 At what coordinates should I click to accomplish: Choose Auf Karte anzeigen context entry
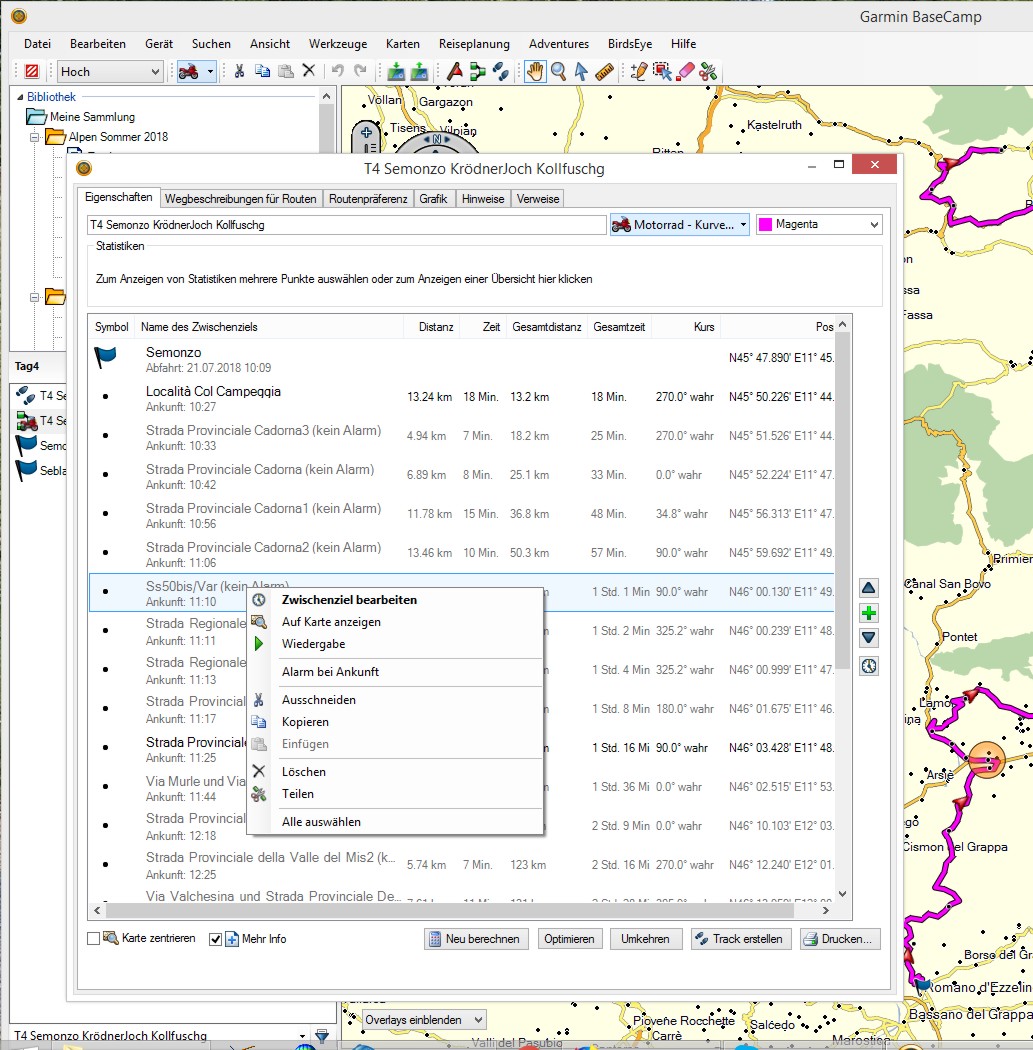(395, 622)
